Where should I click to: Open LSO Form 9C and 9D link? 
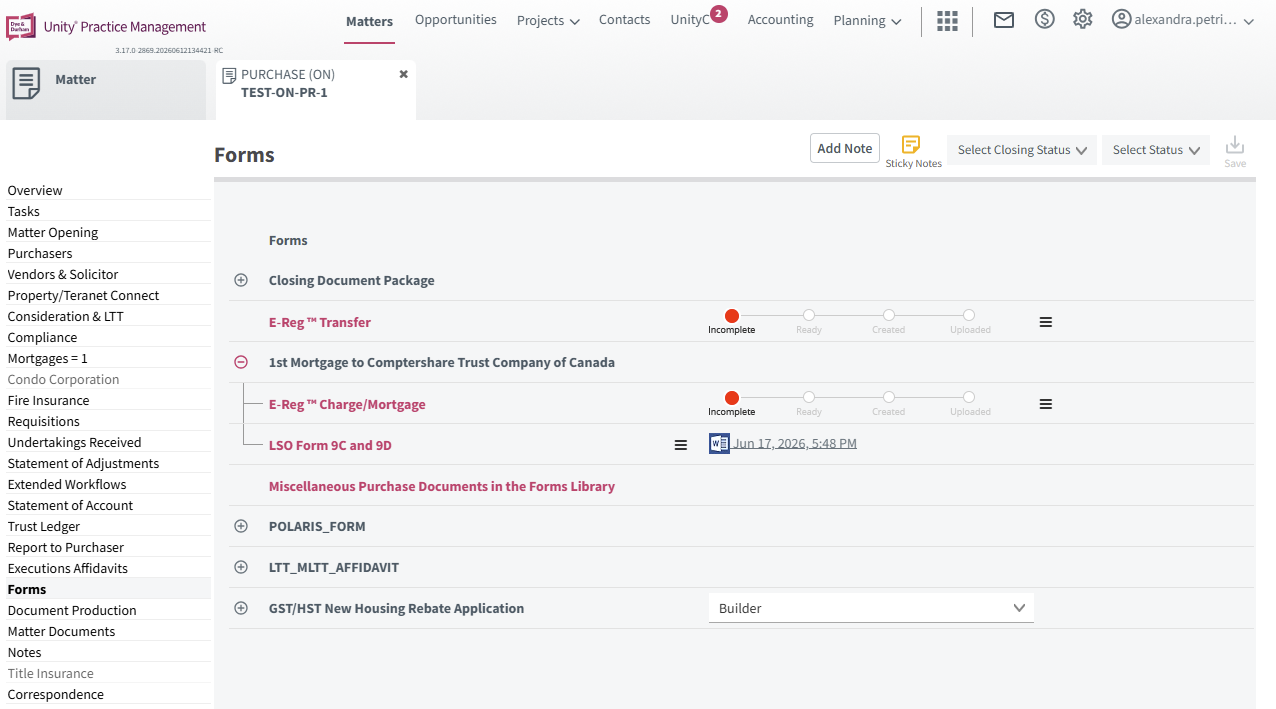(x=330, y=445)
